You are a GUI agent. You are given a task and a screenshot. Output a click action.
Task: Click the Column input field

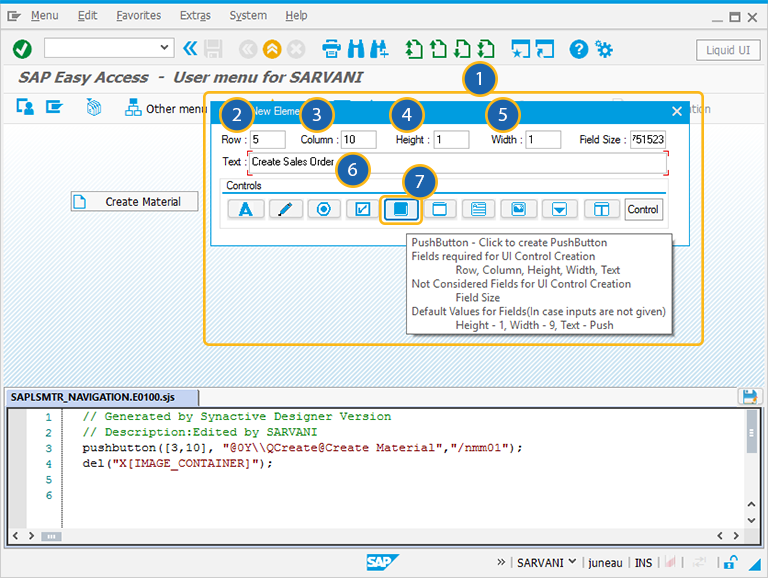tap(359, 140)
